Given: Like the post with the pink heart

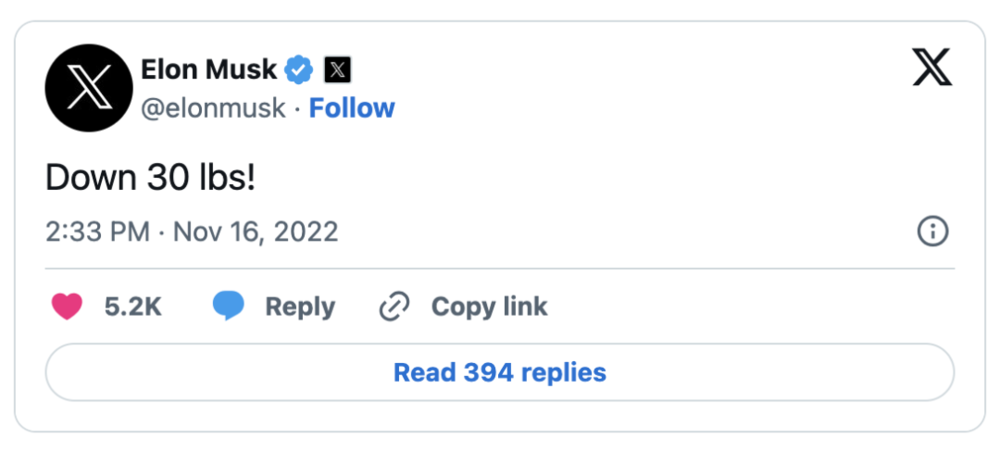Looking at the screenshot, I should 67,307.
